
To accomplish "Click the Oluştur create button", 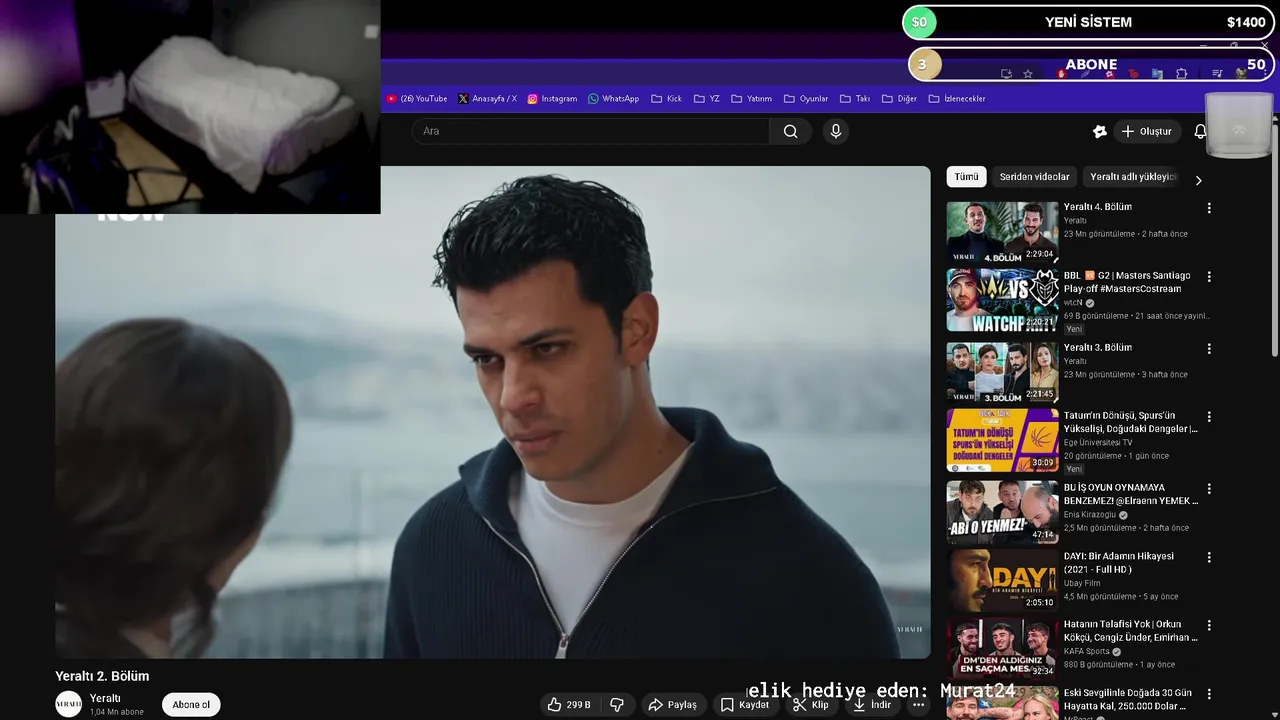I will (1146, 131).
